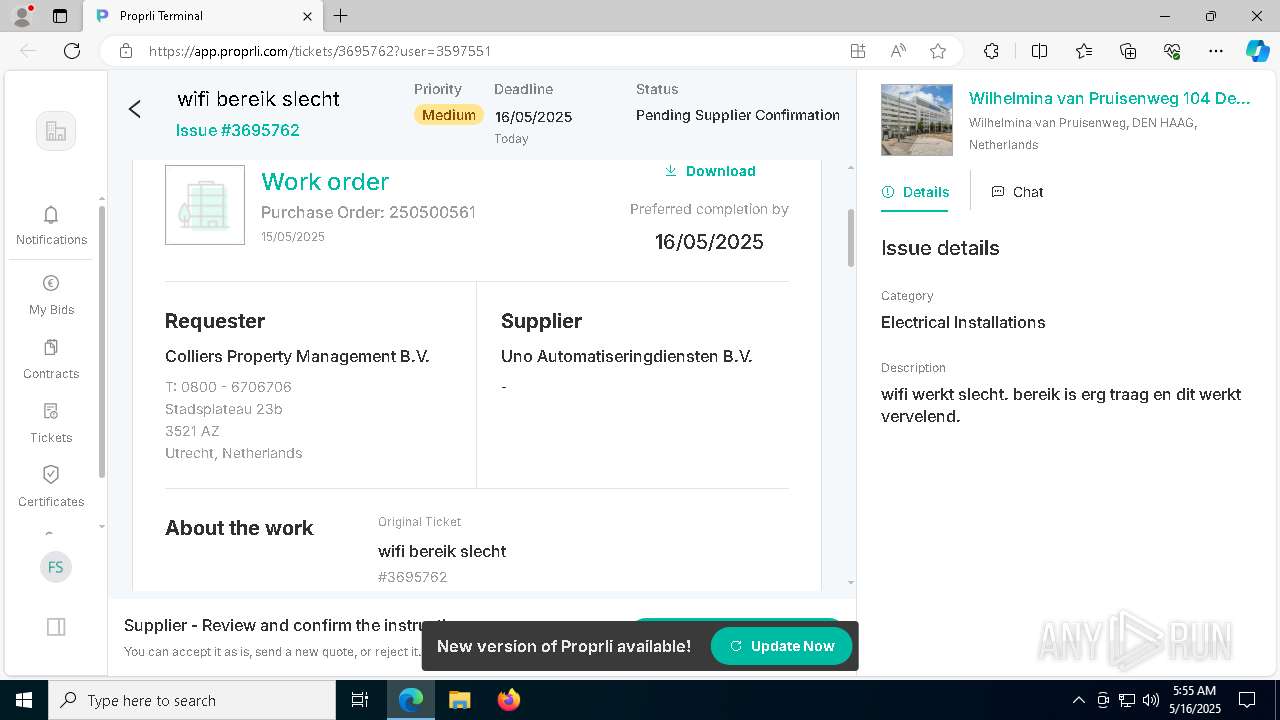This screenshot has width=1280, height=720.
Task: Show hidden tray icons chevron
Action: 1078,700
